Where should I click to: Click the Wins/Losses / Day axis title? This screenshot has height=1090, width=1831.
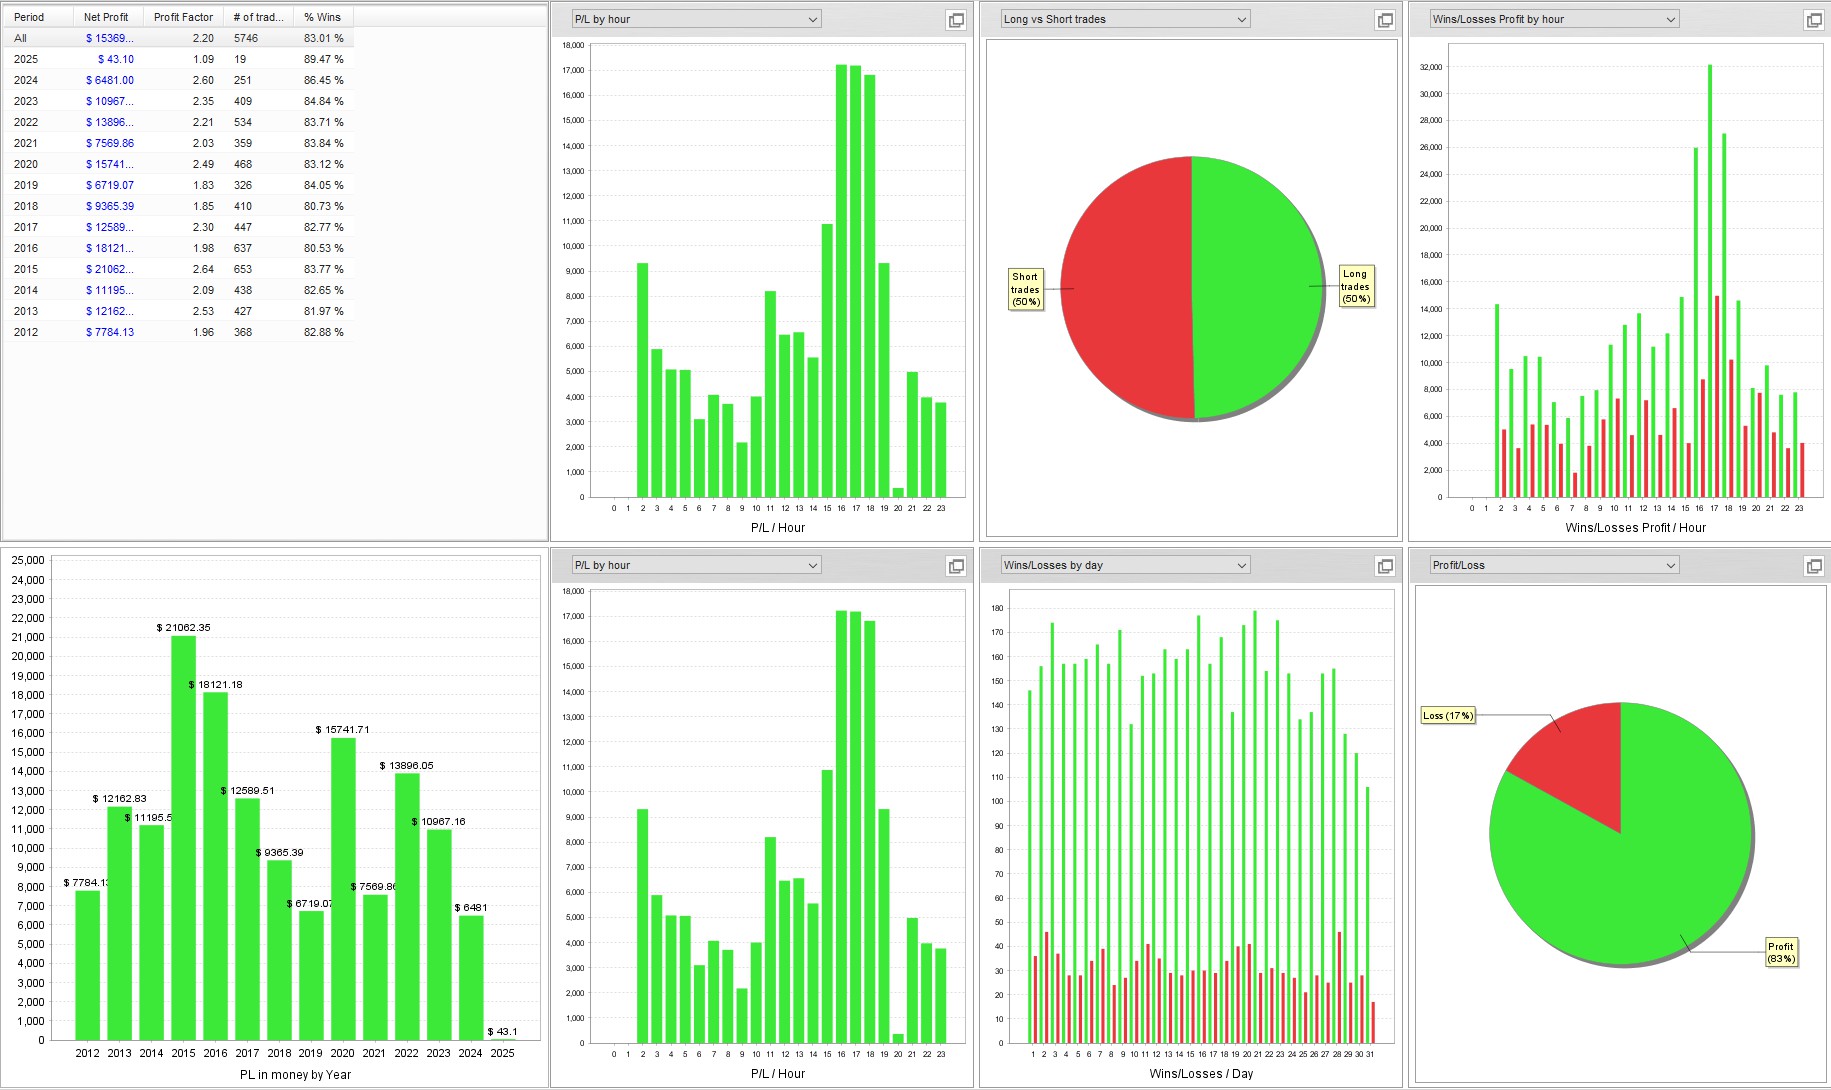point(1201,1074)
